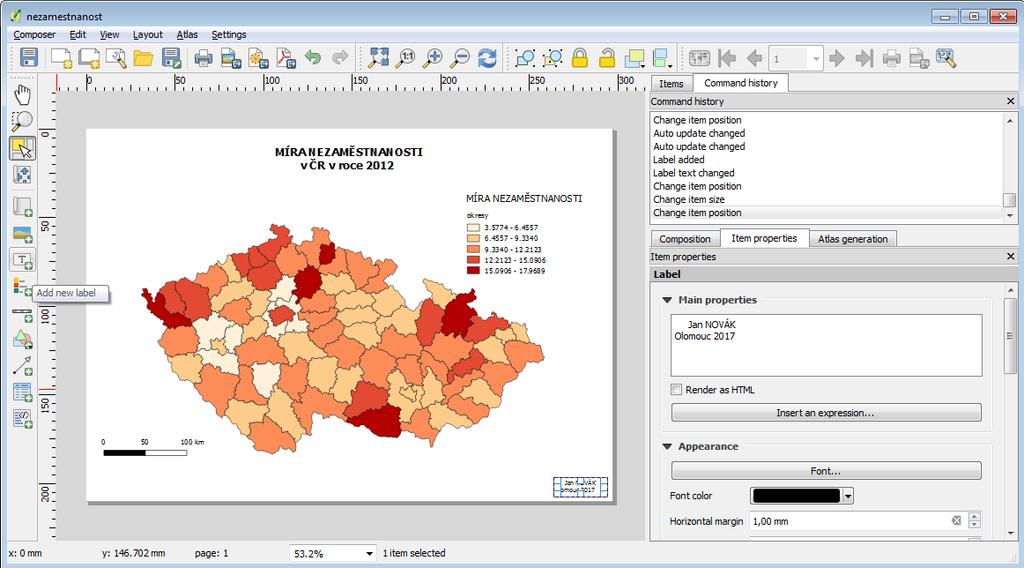Viewport: 1024px width, 568px height.
Task: Export the composition as image
Action: point(231,58)
